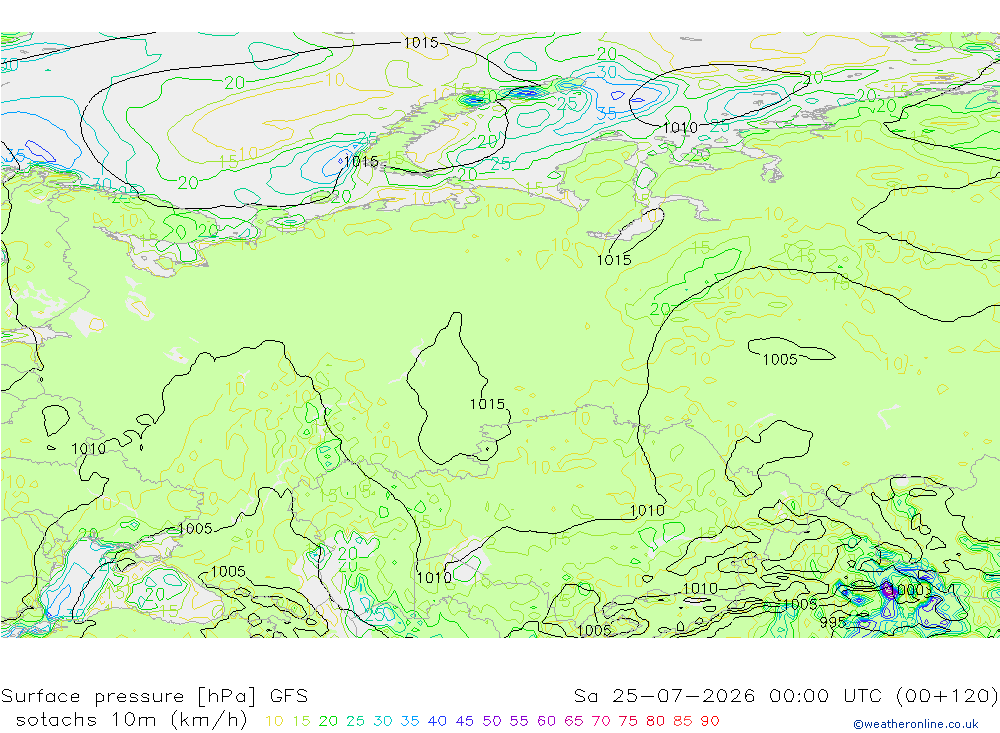Select the 30 value in isotachs legend

(383, 722)
